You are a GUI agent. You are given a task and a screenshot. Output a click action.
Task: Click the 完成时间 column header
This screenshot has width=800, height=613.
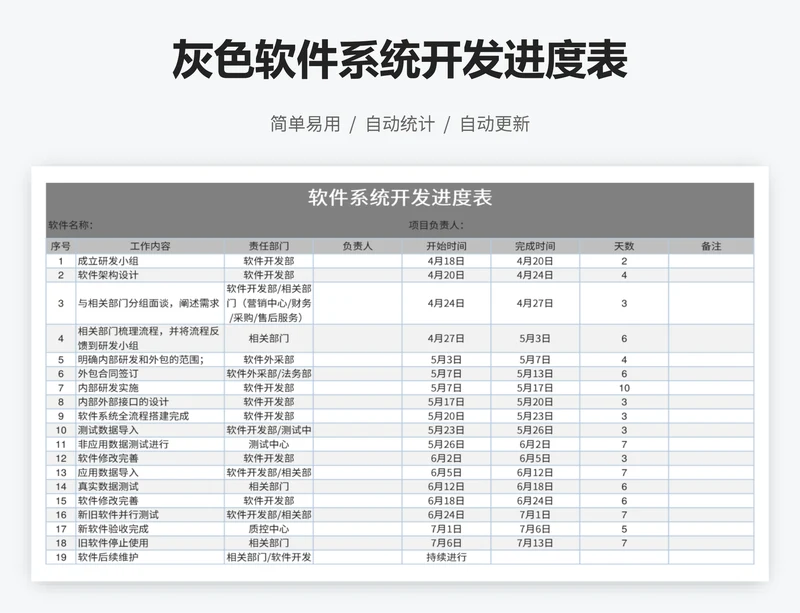tap(535, 246)
